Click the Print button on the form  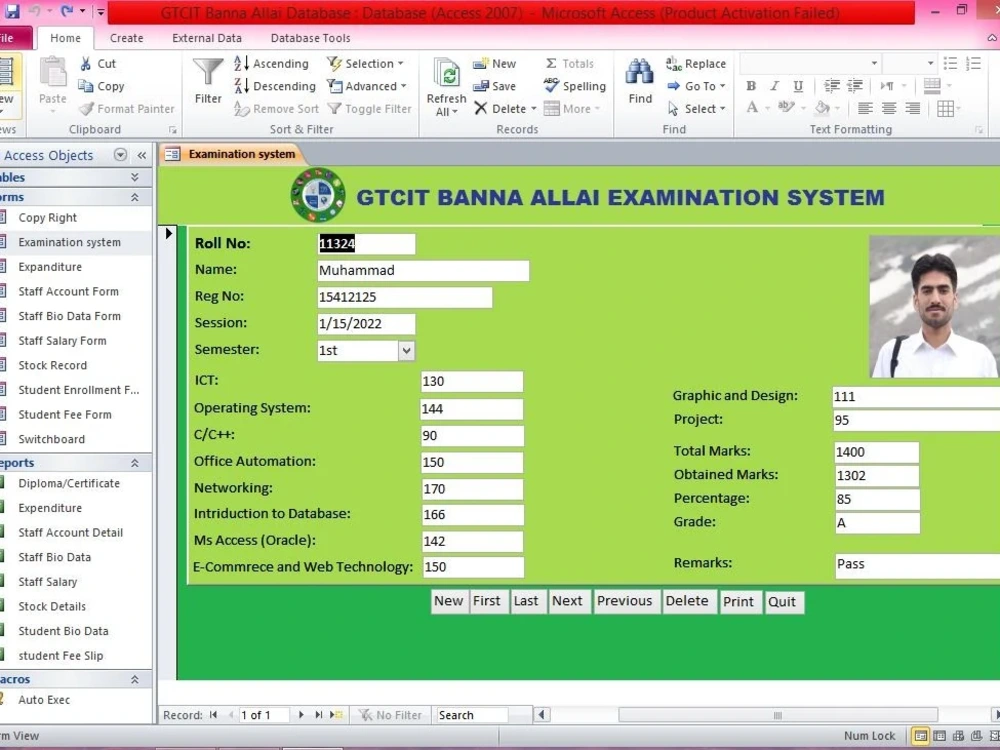[739, 601]
